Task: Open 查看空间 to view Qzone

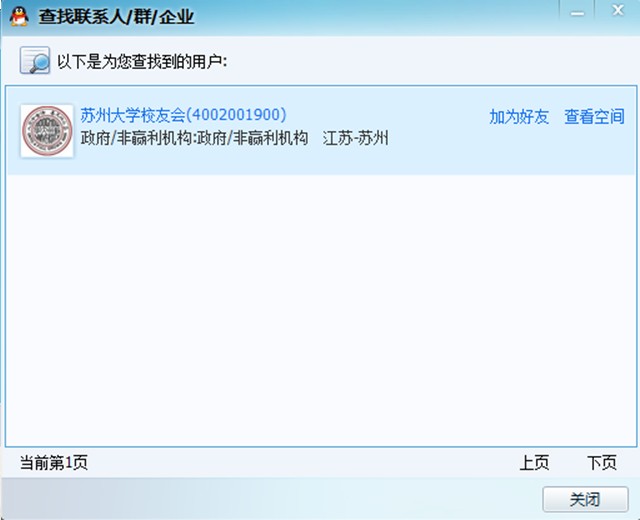Action: (594, 117)
